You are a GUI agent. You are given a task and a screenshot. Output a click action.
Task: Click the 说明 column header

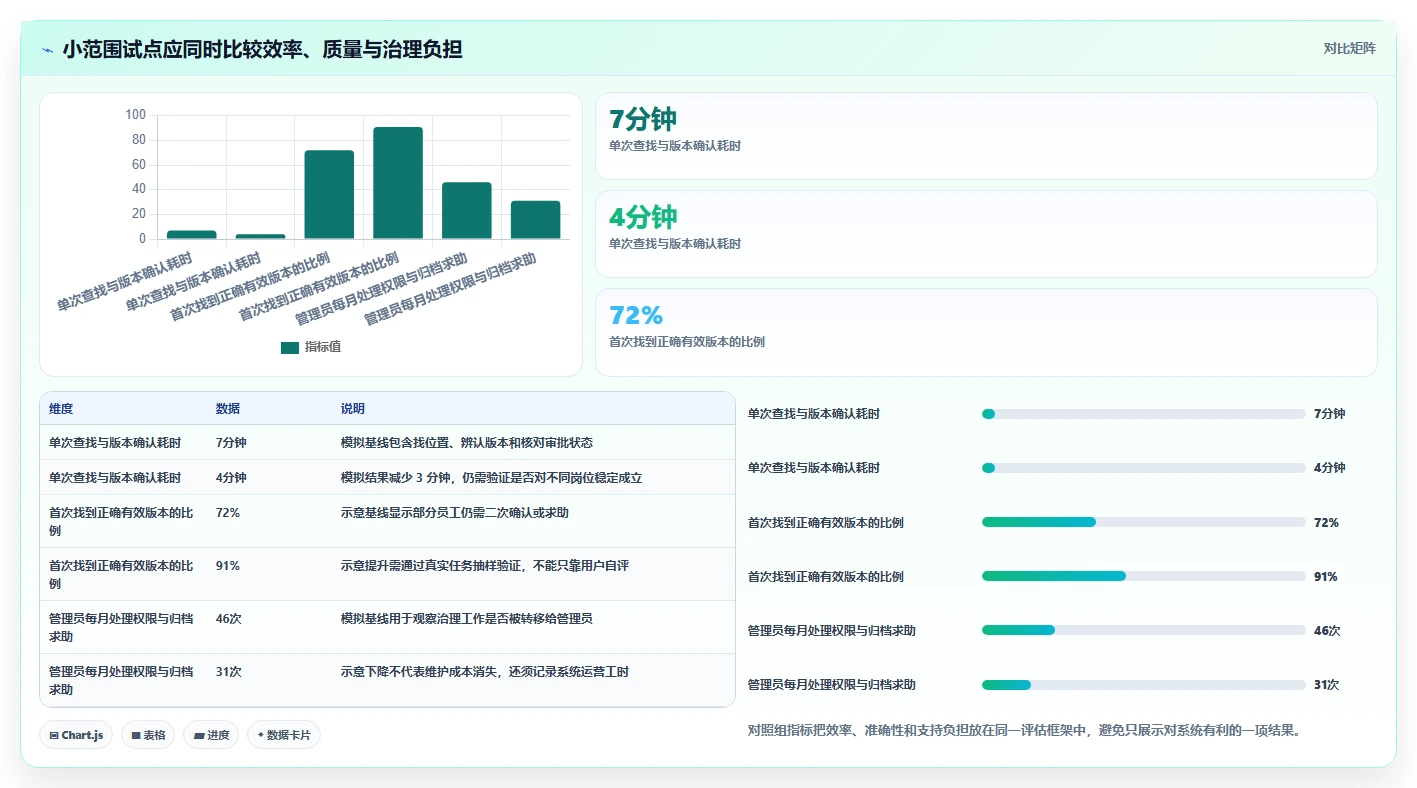pos(353,409)
